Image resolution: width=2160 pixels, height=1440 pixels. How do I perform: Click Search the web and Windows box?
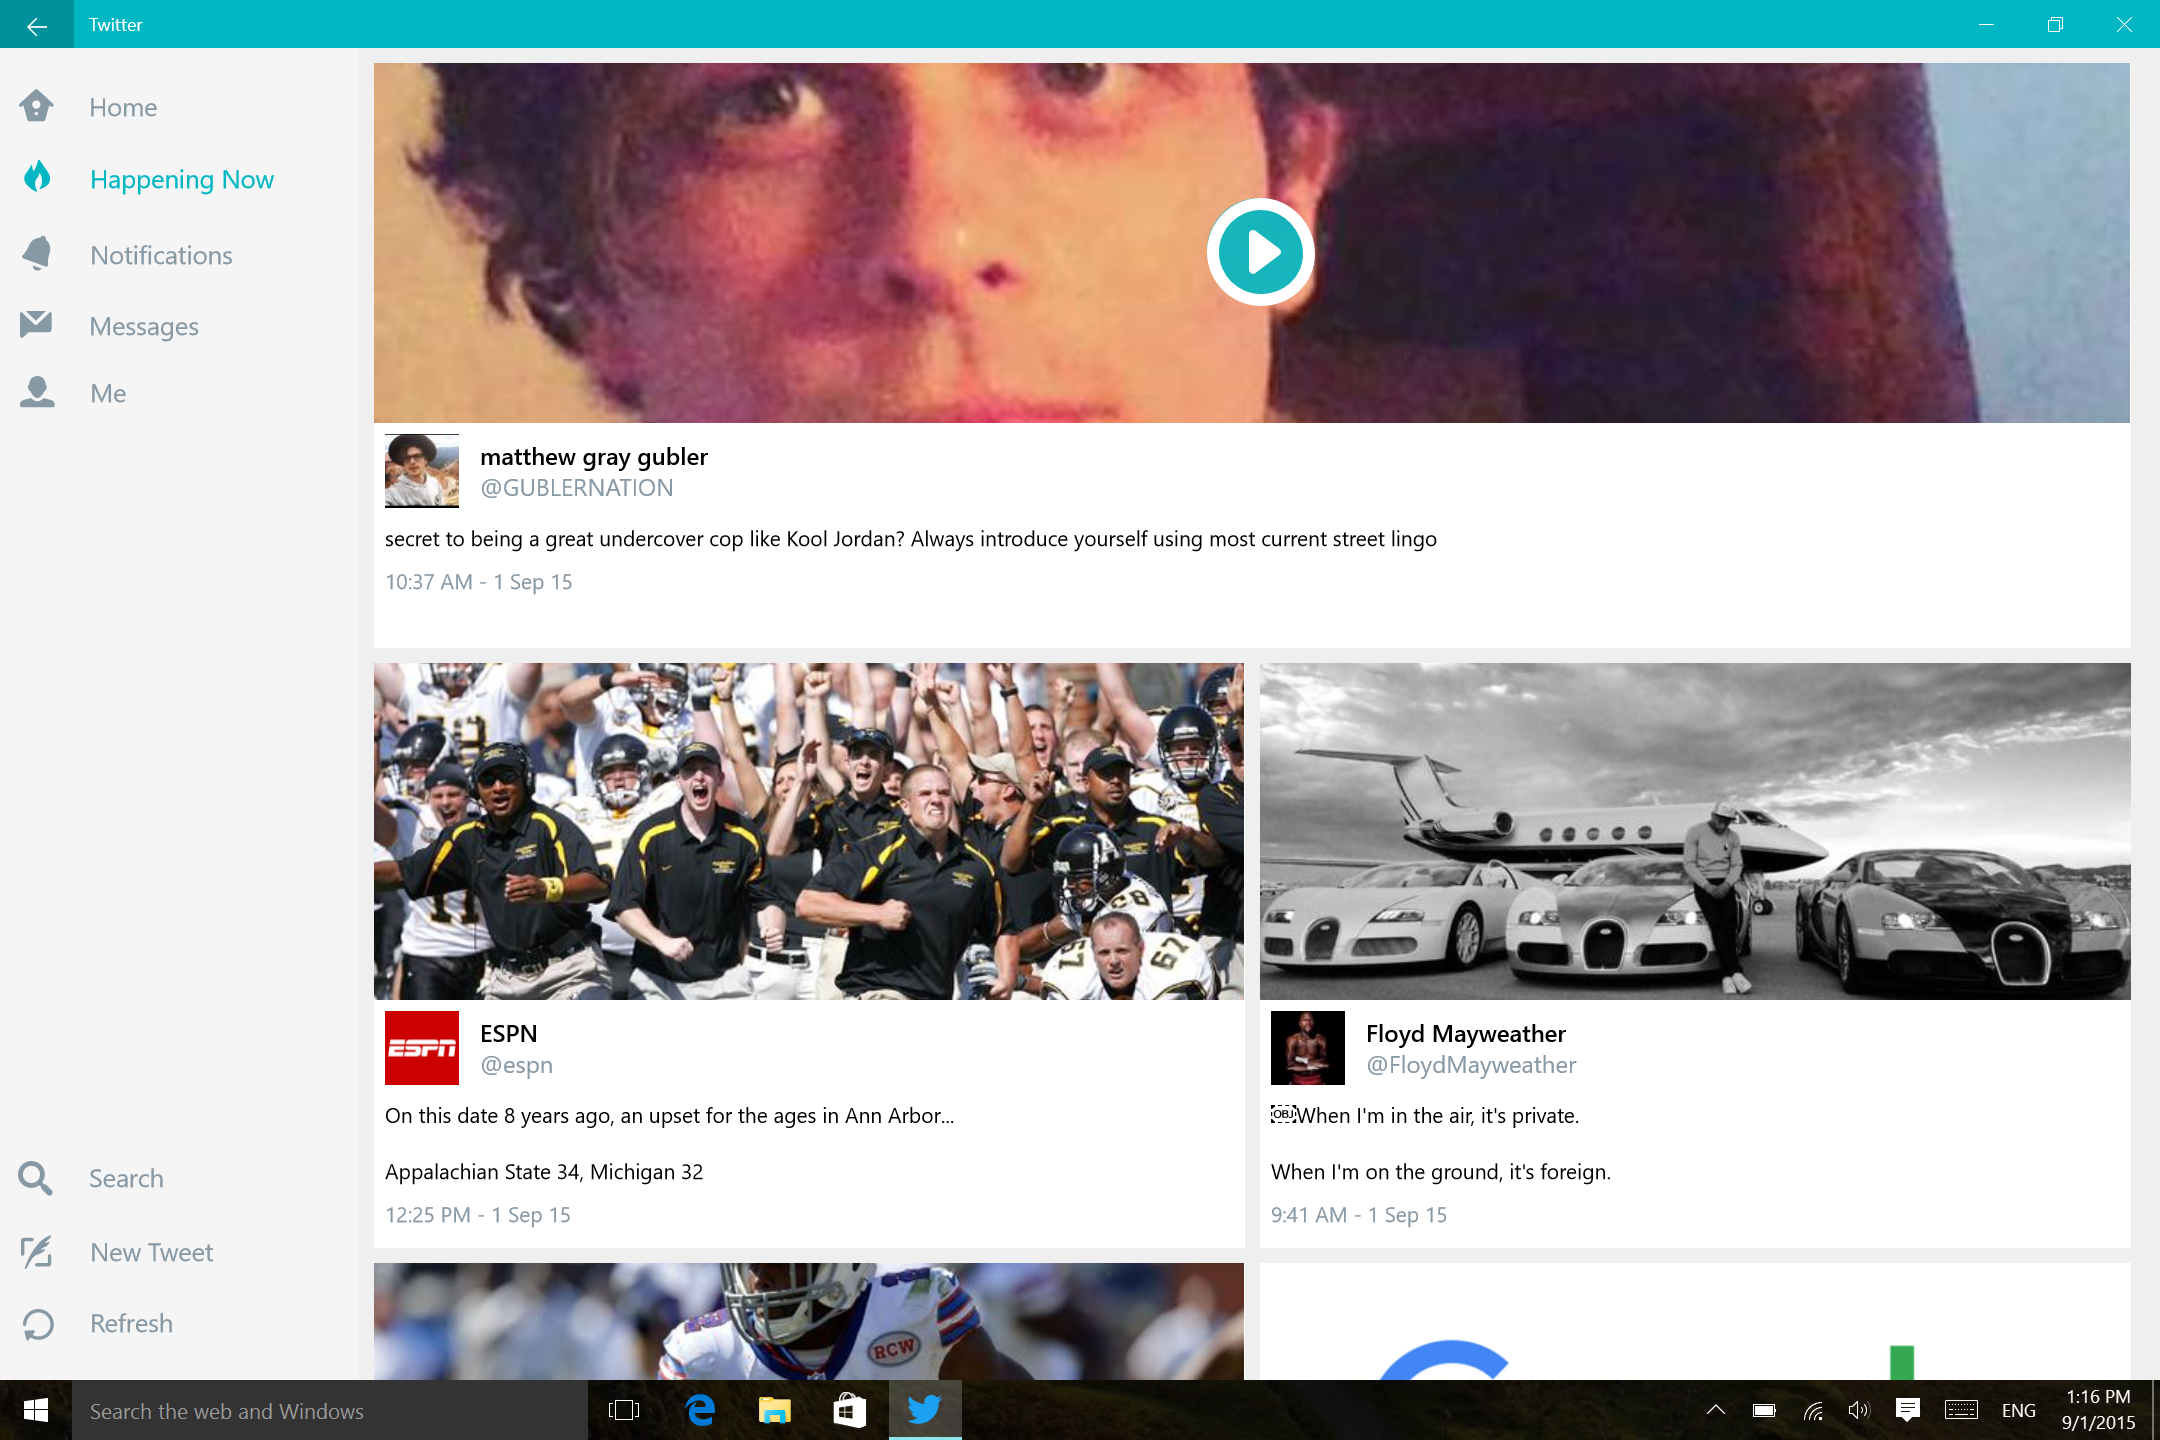(330, 1411)
